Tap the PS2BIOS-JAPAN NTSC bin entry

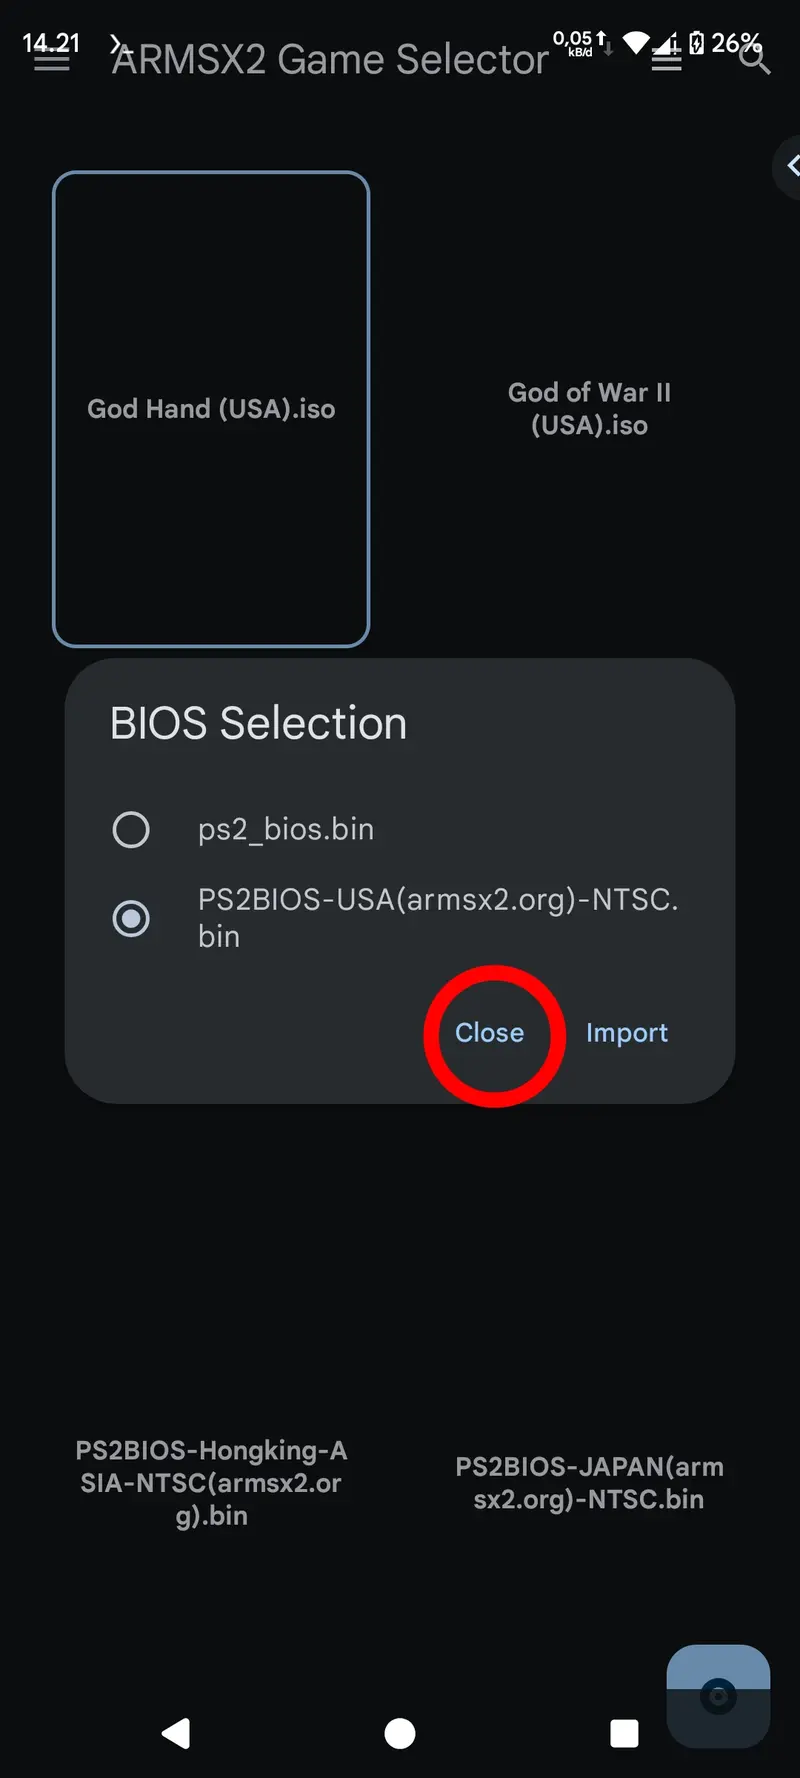(589, 1483)
